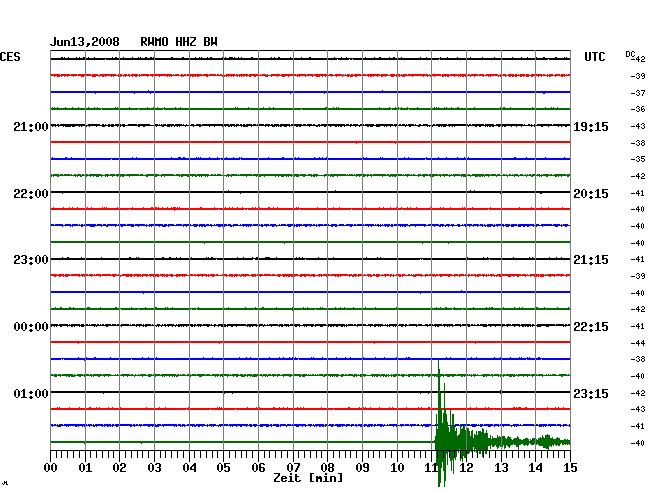Image resolution: width=650 pixels, height=494 pixels.
Task: Click minute tick label "10" on the x-axis
Action: pos(397,467)
